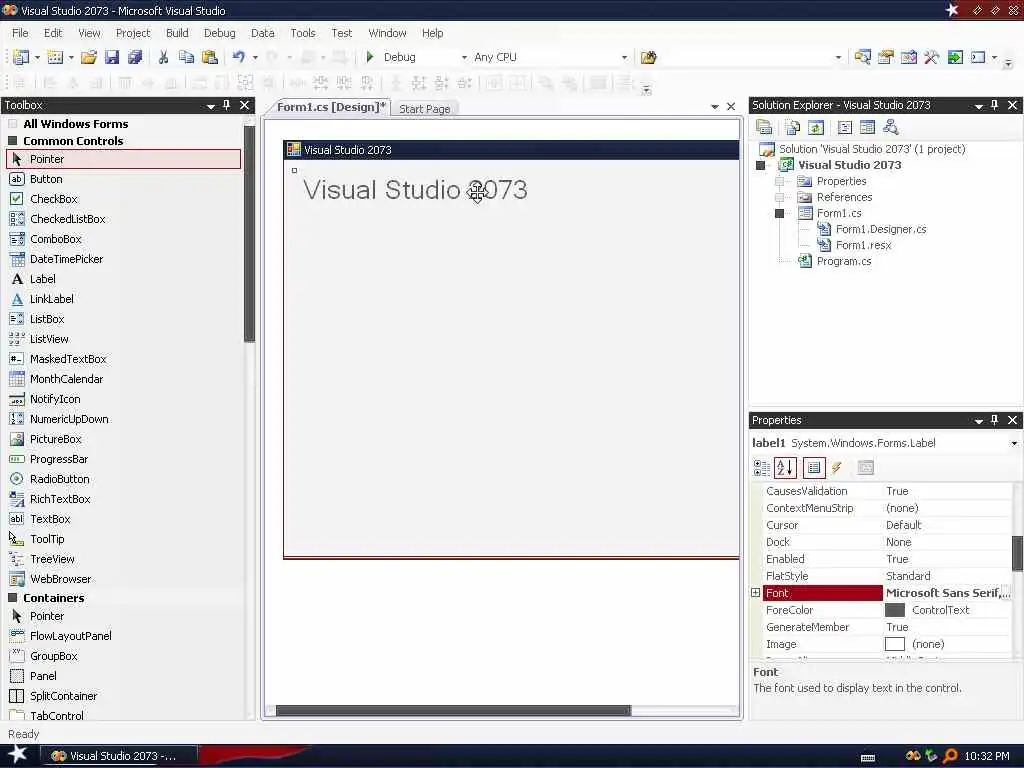The height and width of the screenshot is (768, 1024).
Task: Click the 10:32 PM system clock
Action: click(987, 756)
